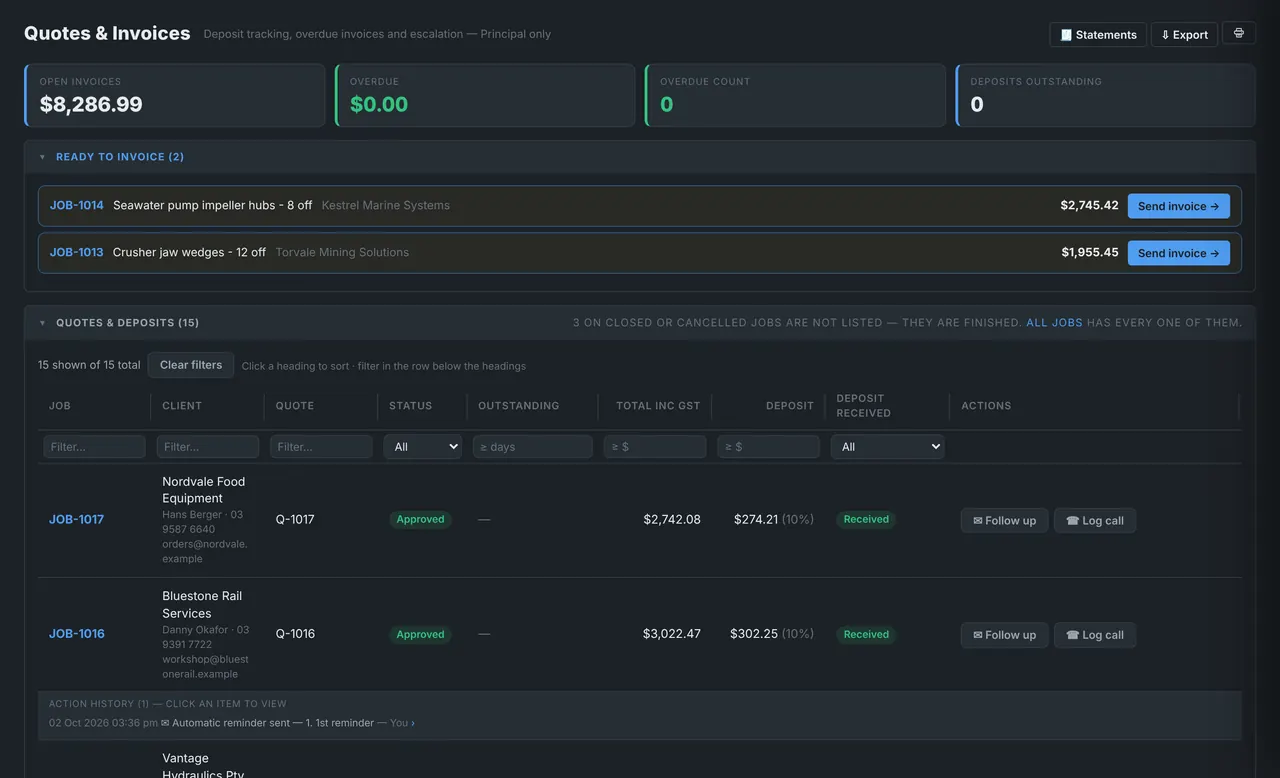This screenshot has width=1280, height=778.
Task: Focus the Client filter field
Action: (208, 447)
